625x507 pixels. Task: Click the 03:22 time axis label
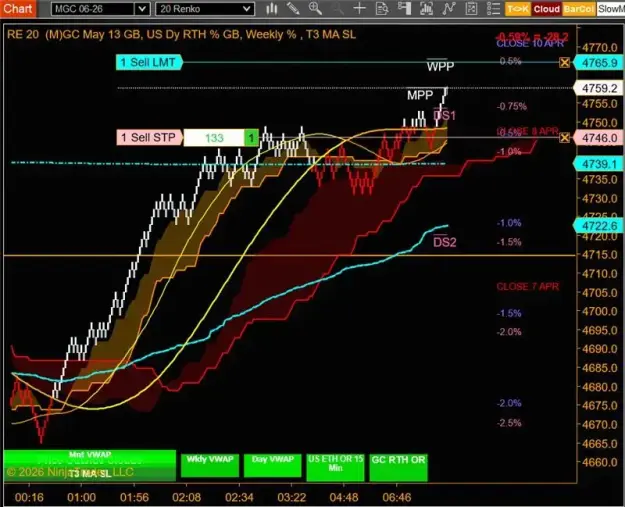click(x=291, y=497)
